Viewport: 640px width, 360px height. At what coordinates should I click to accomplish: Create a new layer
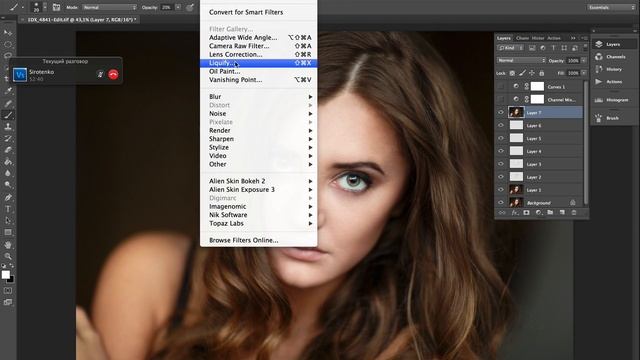click(x=562, y=213)
